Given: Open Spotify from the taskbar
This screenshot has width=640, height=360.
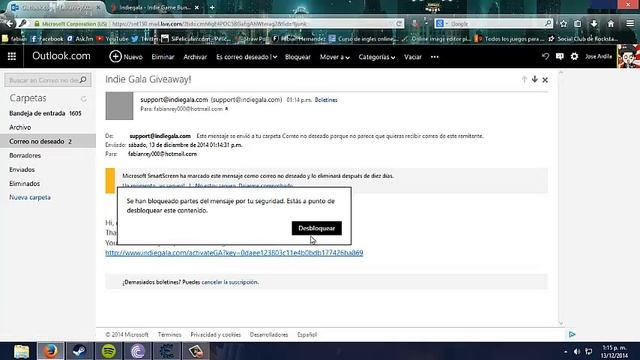Looking at the screenshot, I should [109, 351].
